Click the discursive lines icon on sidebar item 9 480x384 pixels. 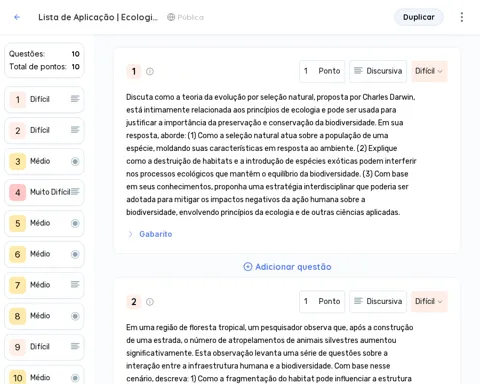(75, 346)
